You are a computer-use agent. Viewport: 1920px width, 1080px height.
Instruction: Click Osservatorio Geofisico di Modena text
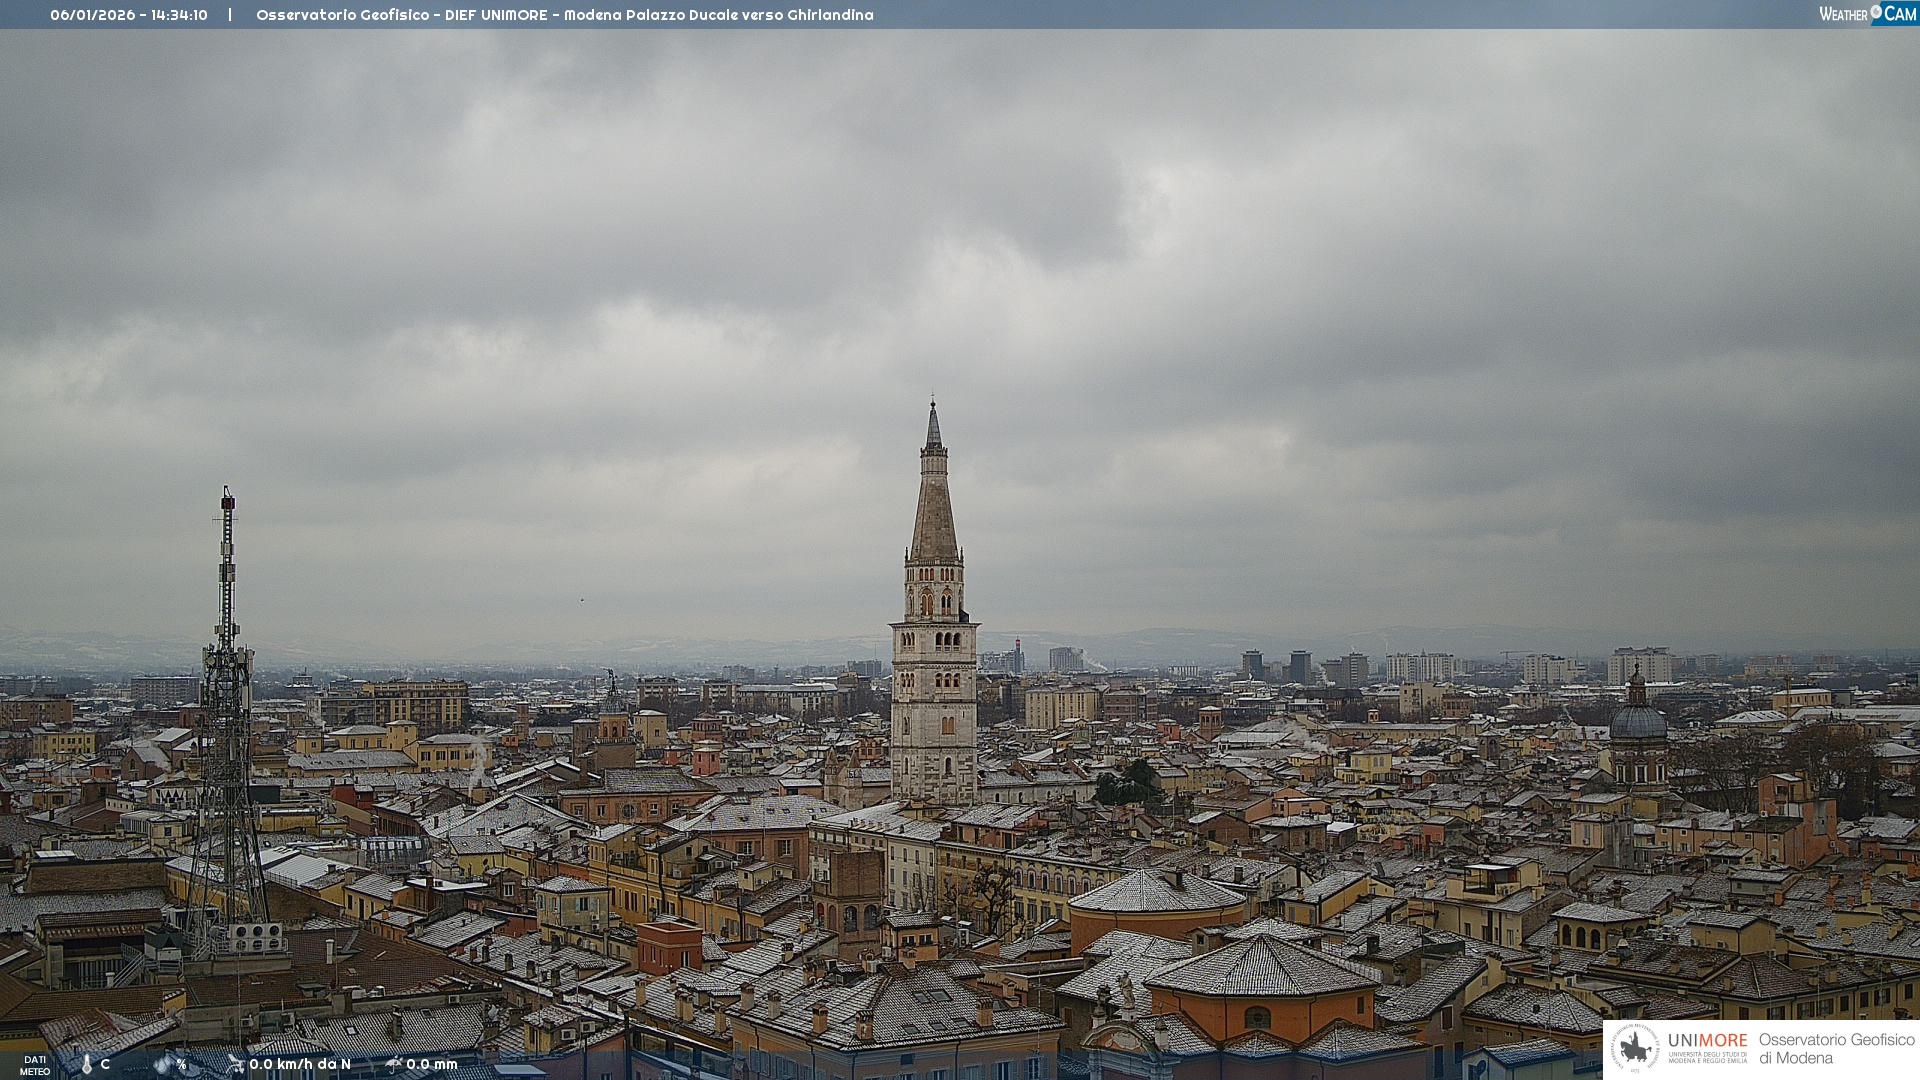tap(1836, 1049)
